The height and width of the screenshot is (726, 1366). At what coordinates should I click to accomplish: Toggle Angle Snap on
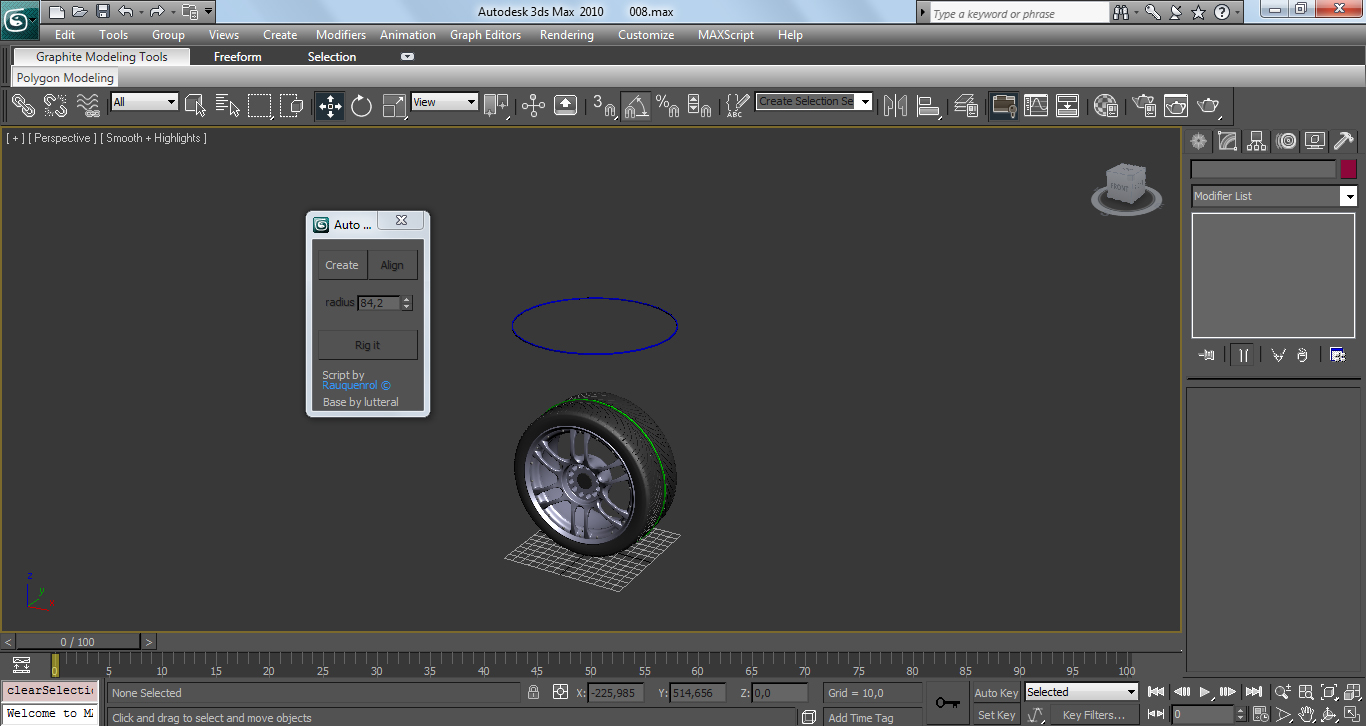coord(637,105)
